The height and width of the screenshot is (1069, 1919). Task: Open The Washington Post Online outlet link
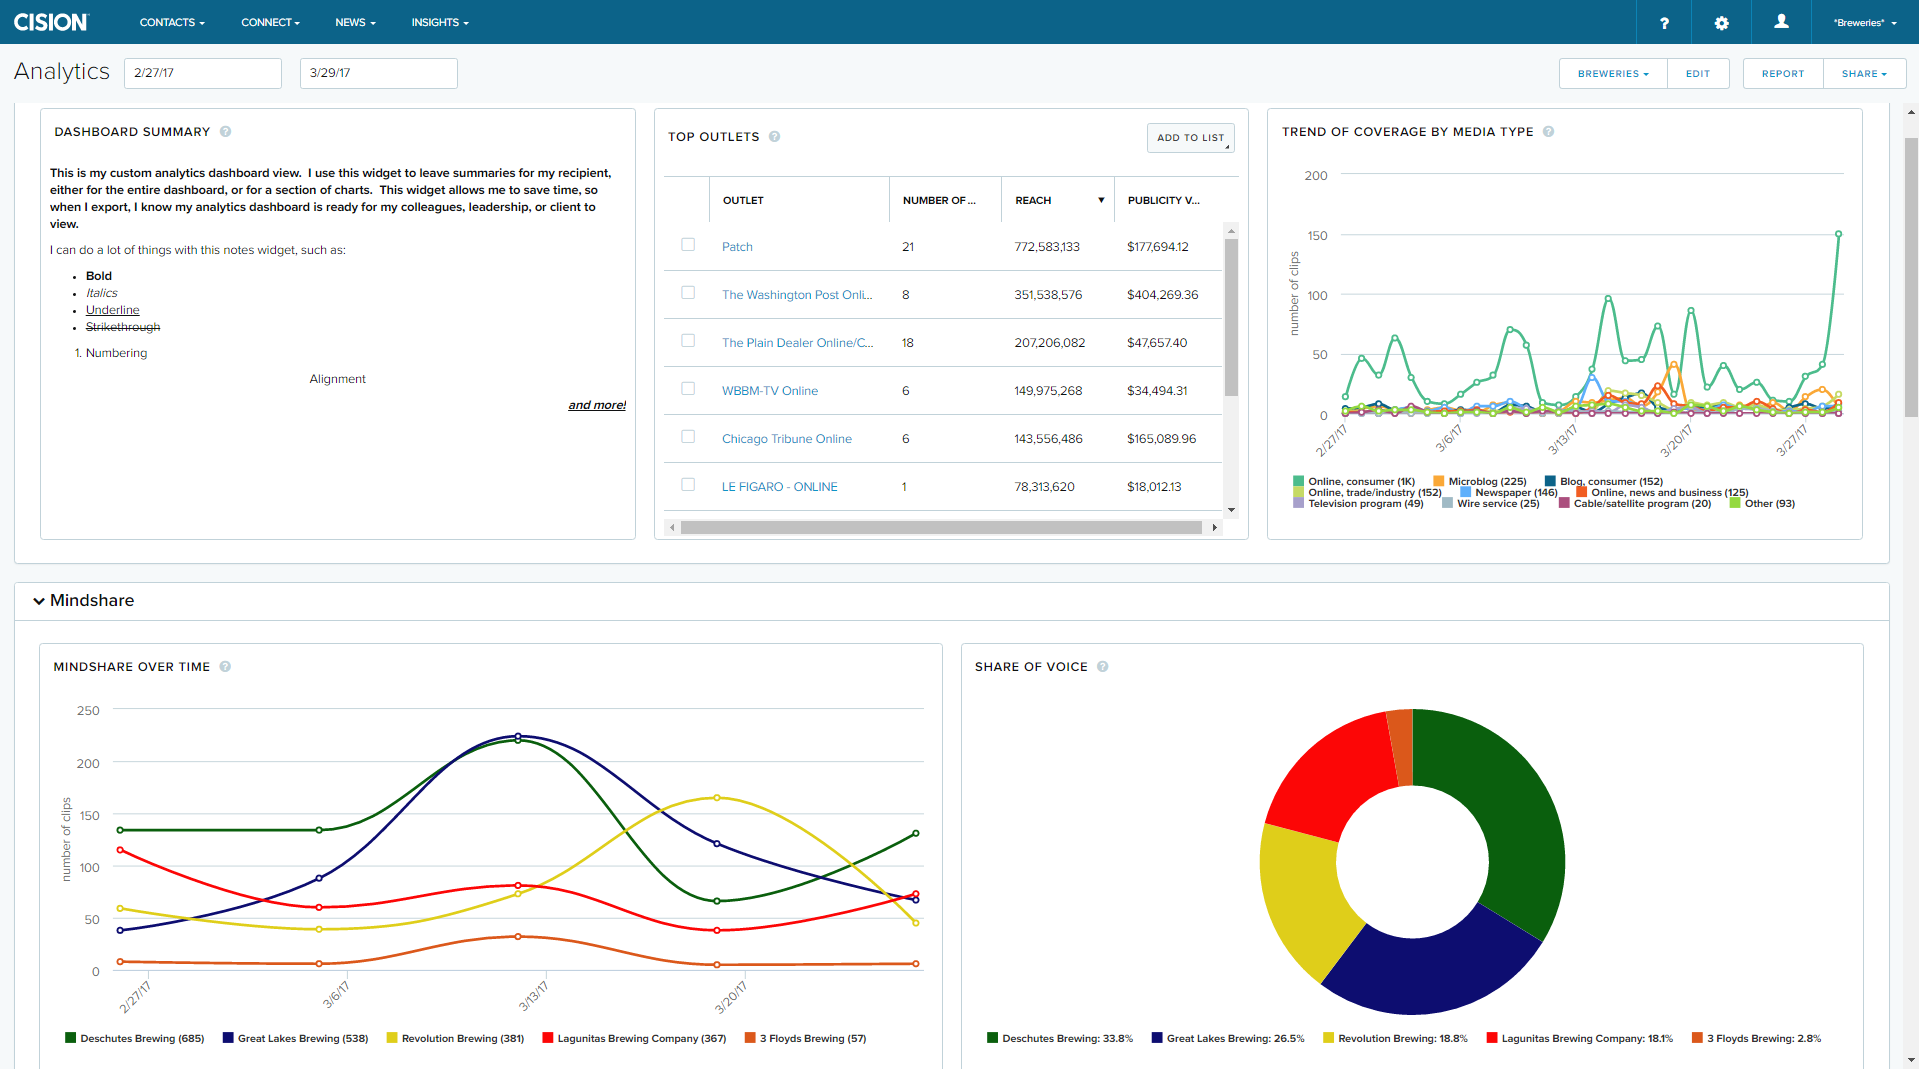[796, 295]
